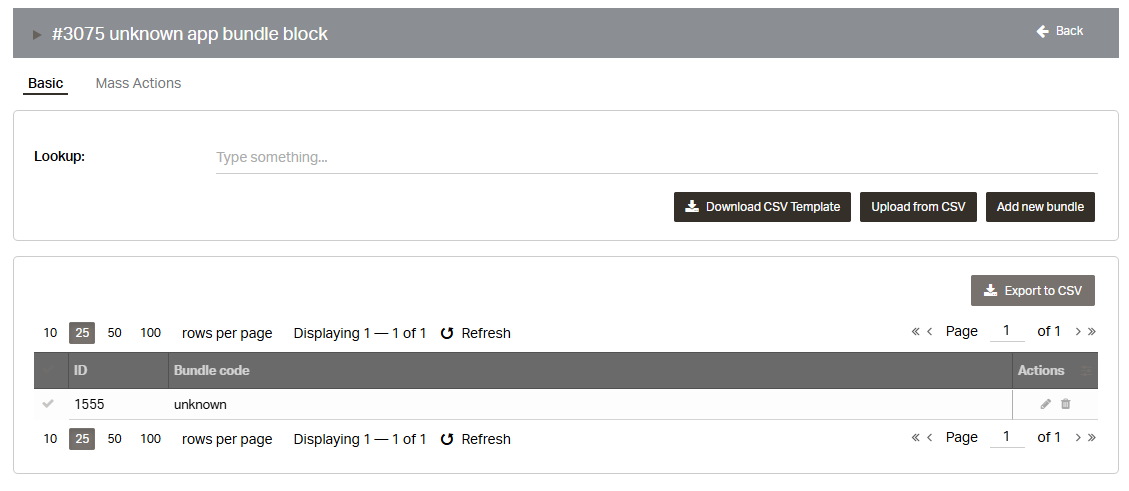Go to the next page using the pager below the table

1078,437
